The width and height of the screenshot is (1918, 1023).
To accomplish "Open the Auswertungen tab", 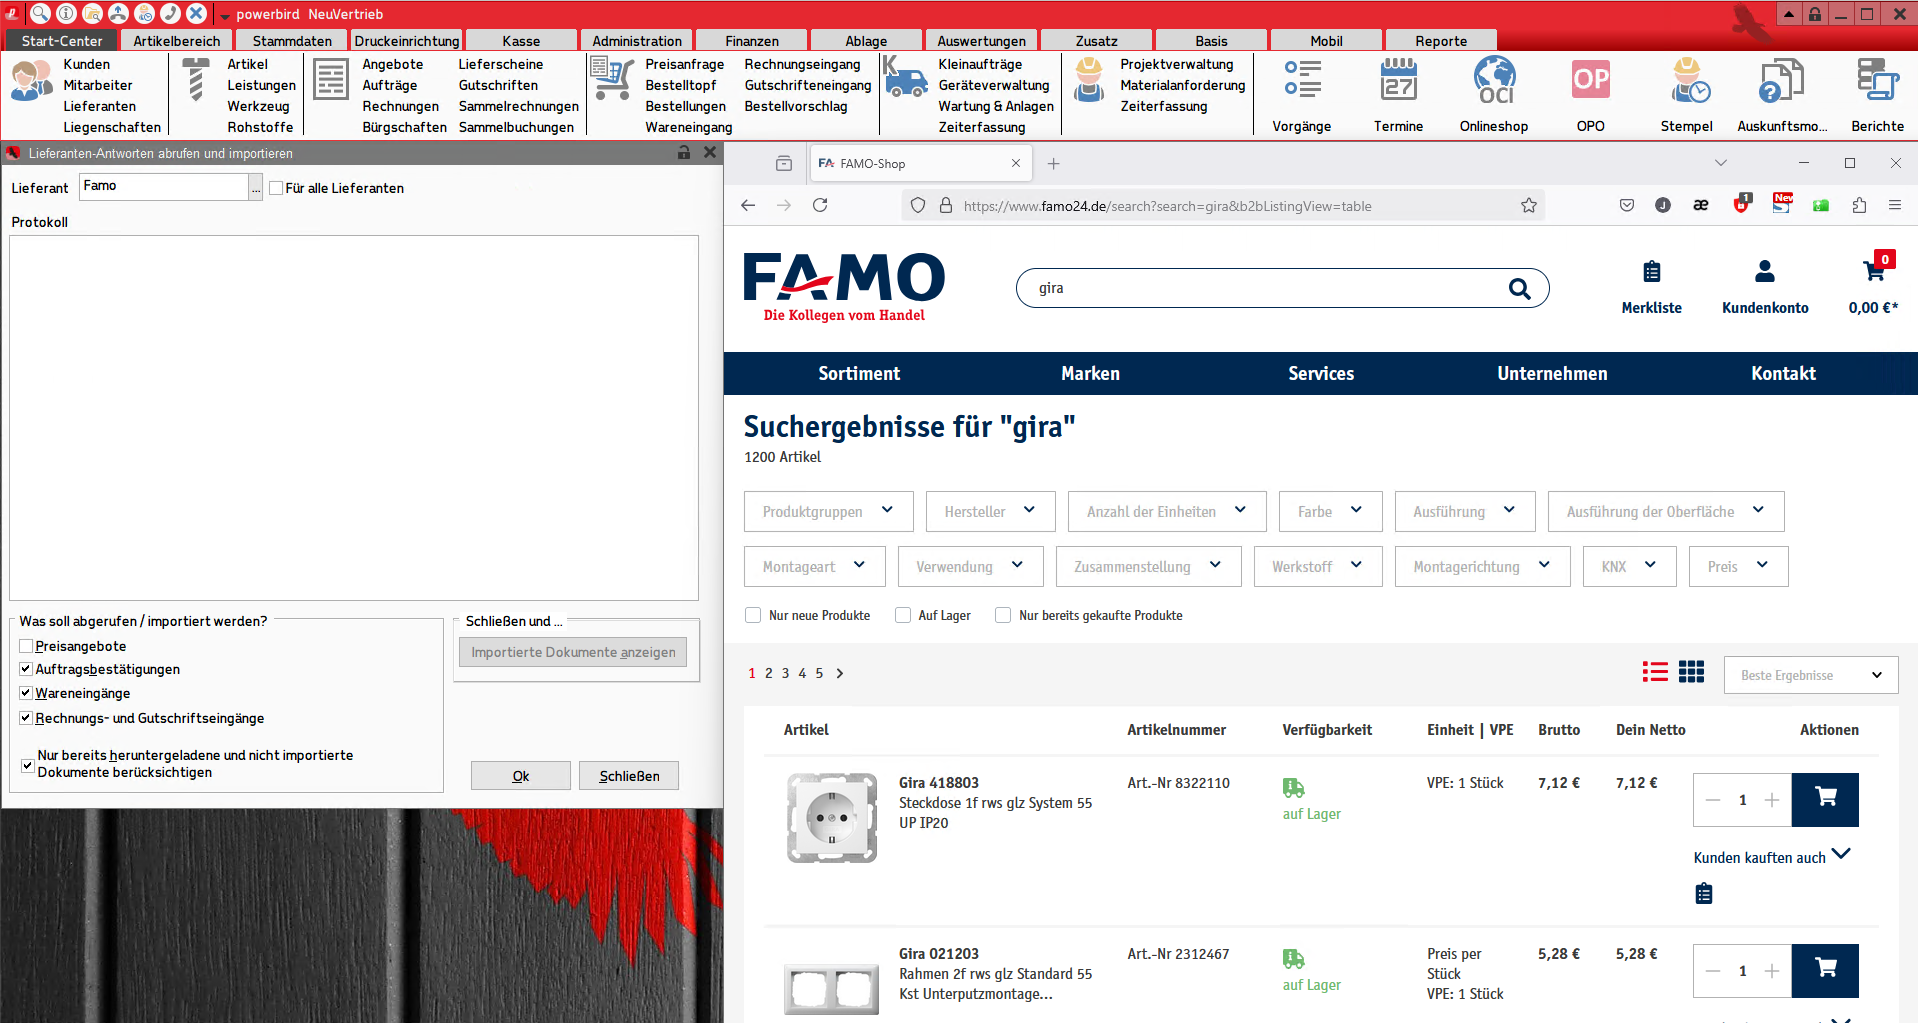I will click(x=981, y=41).
